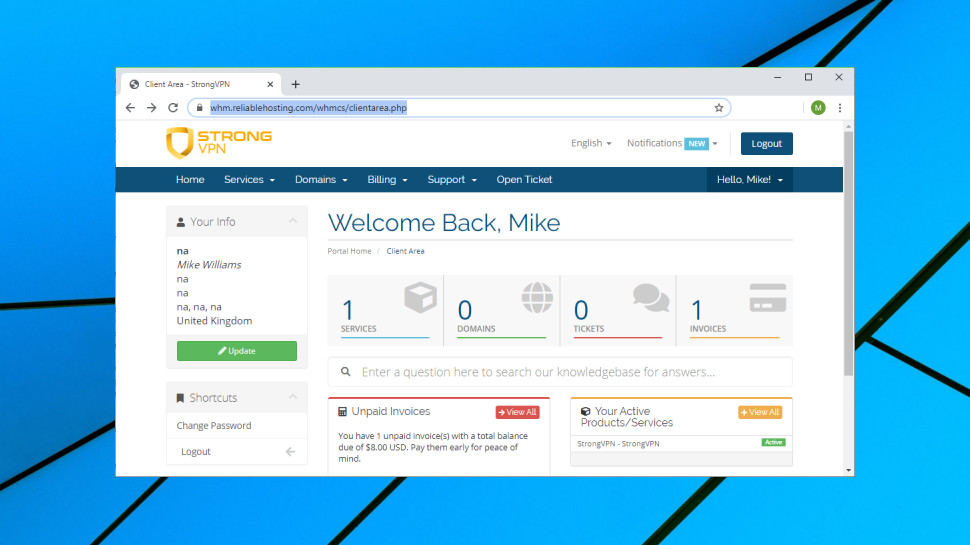Image resolution: width=970 pixels, height=545 pixels.
Task: Click the browser address bar URL
Action: coord(308,108)
